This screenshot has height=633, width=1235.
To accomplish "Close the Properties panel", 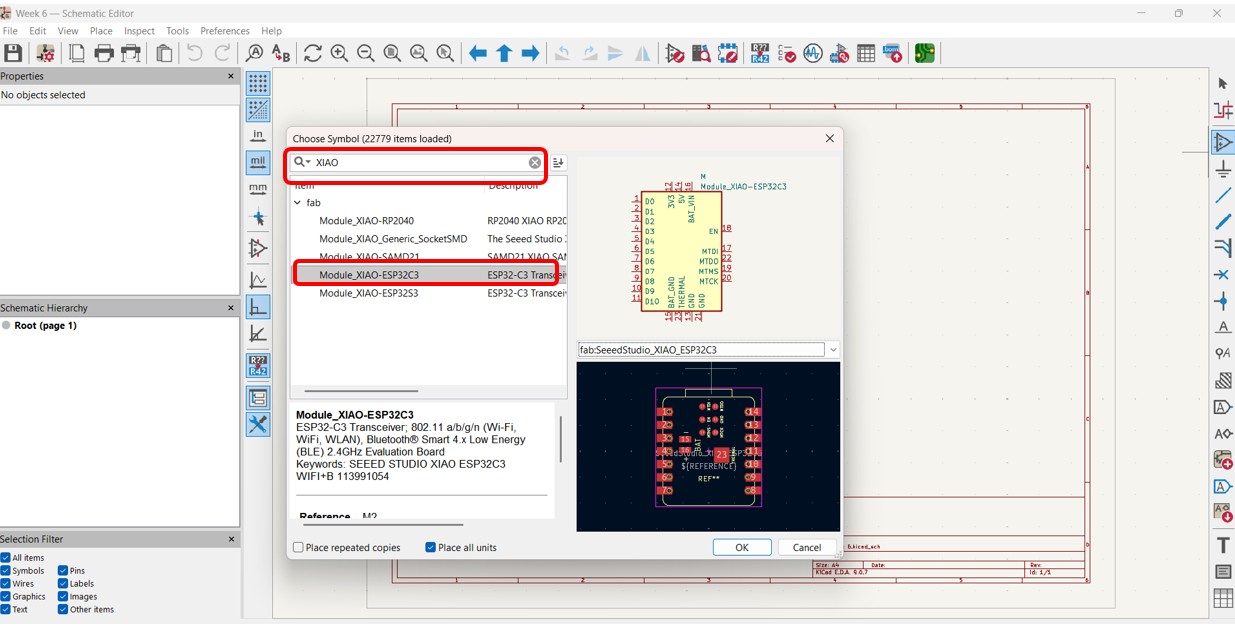I will click(231, 76).
